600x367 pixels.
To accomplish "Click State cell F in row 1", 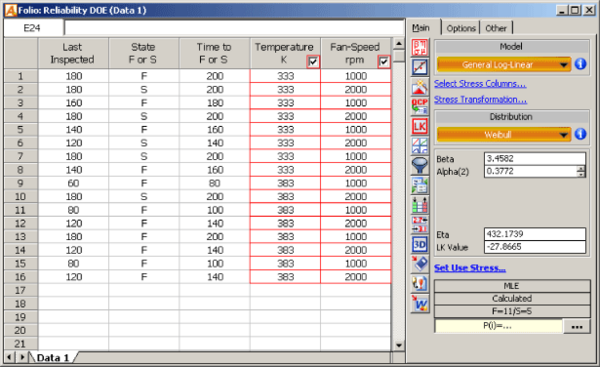I will pyautogui.click(x=144, y=76).
